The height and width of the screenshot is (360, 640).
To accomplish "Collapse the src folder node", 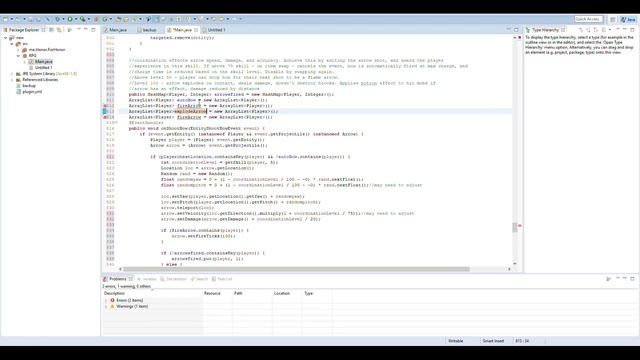I will point(12,44).
